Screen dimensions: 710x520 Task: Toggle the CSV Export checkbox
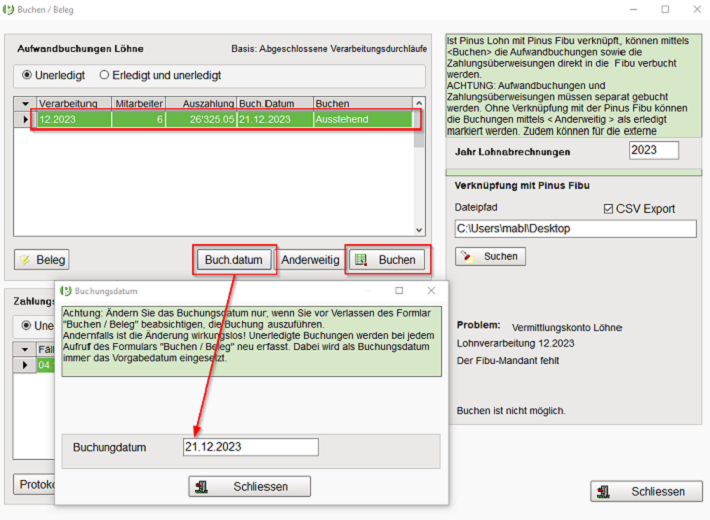pyautogui.click(x=608, y=209)
